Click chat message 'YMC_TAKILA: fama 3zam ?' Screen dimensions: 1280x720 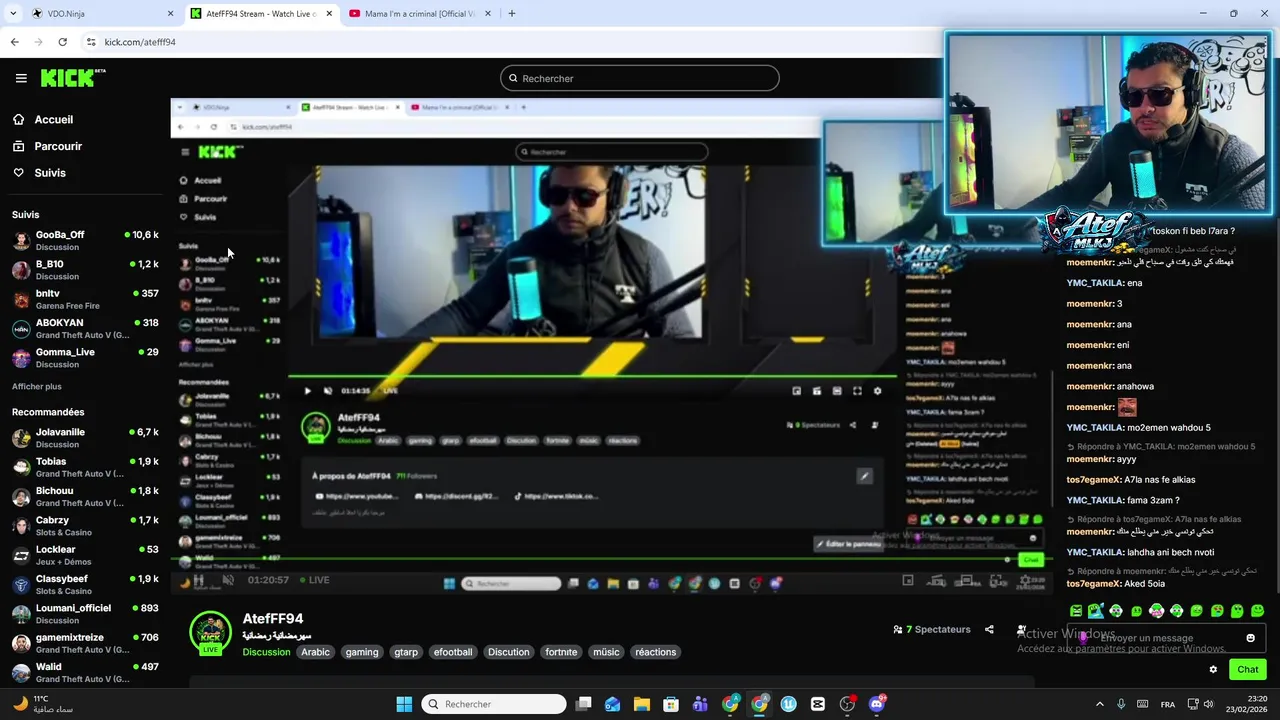pos(1123,500)
